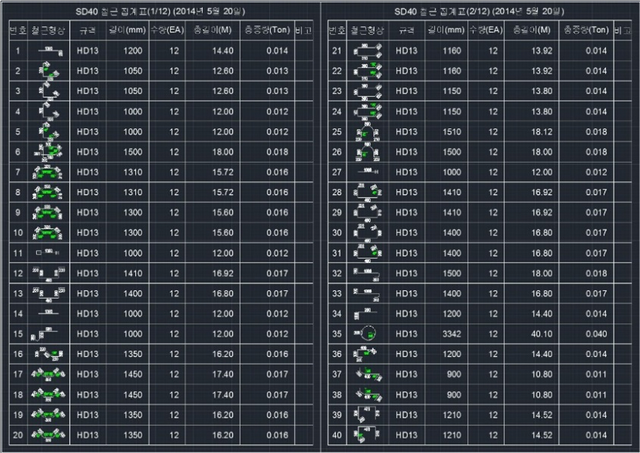Click total length 14.52 in row 40
This screenshot has width=640, height=453.
coord(542,435)
